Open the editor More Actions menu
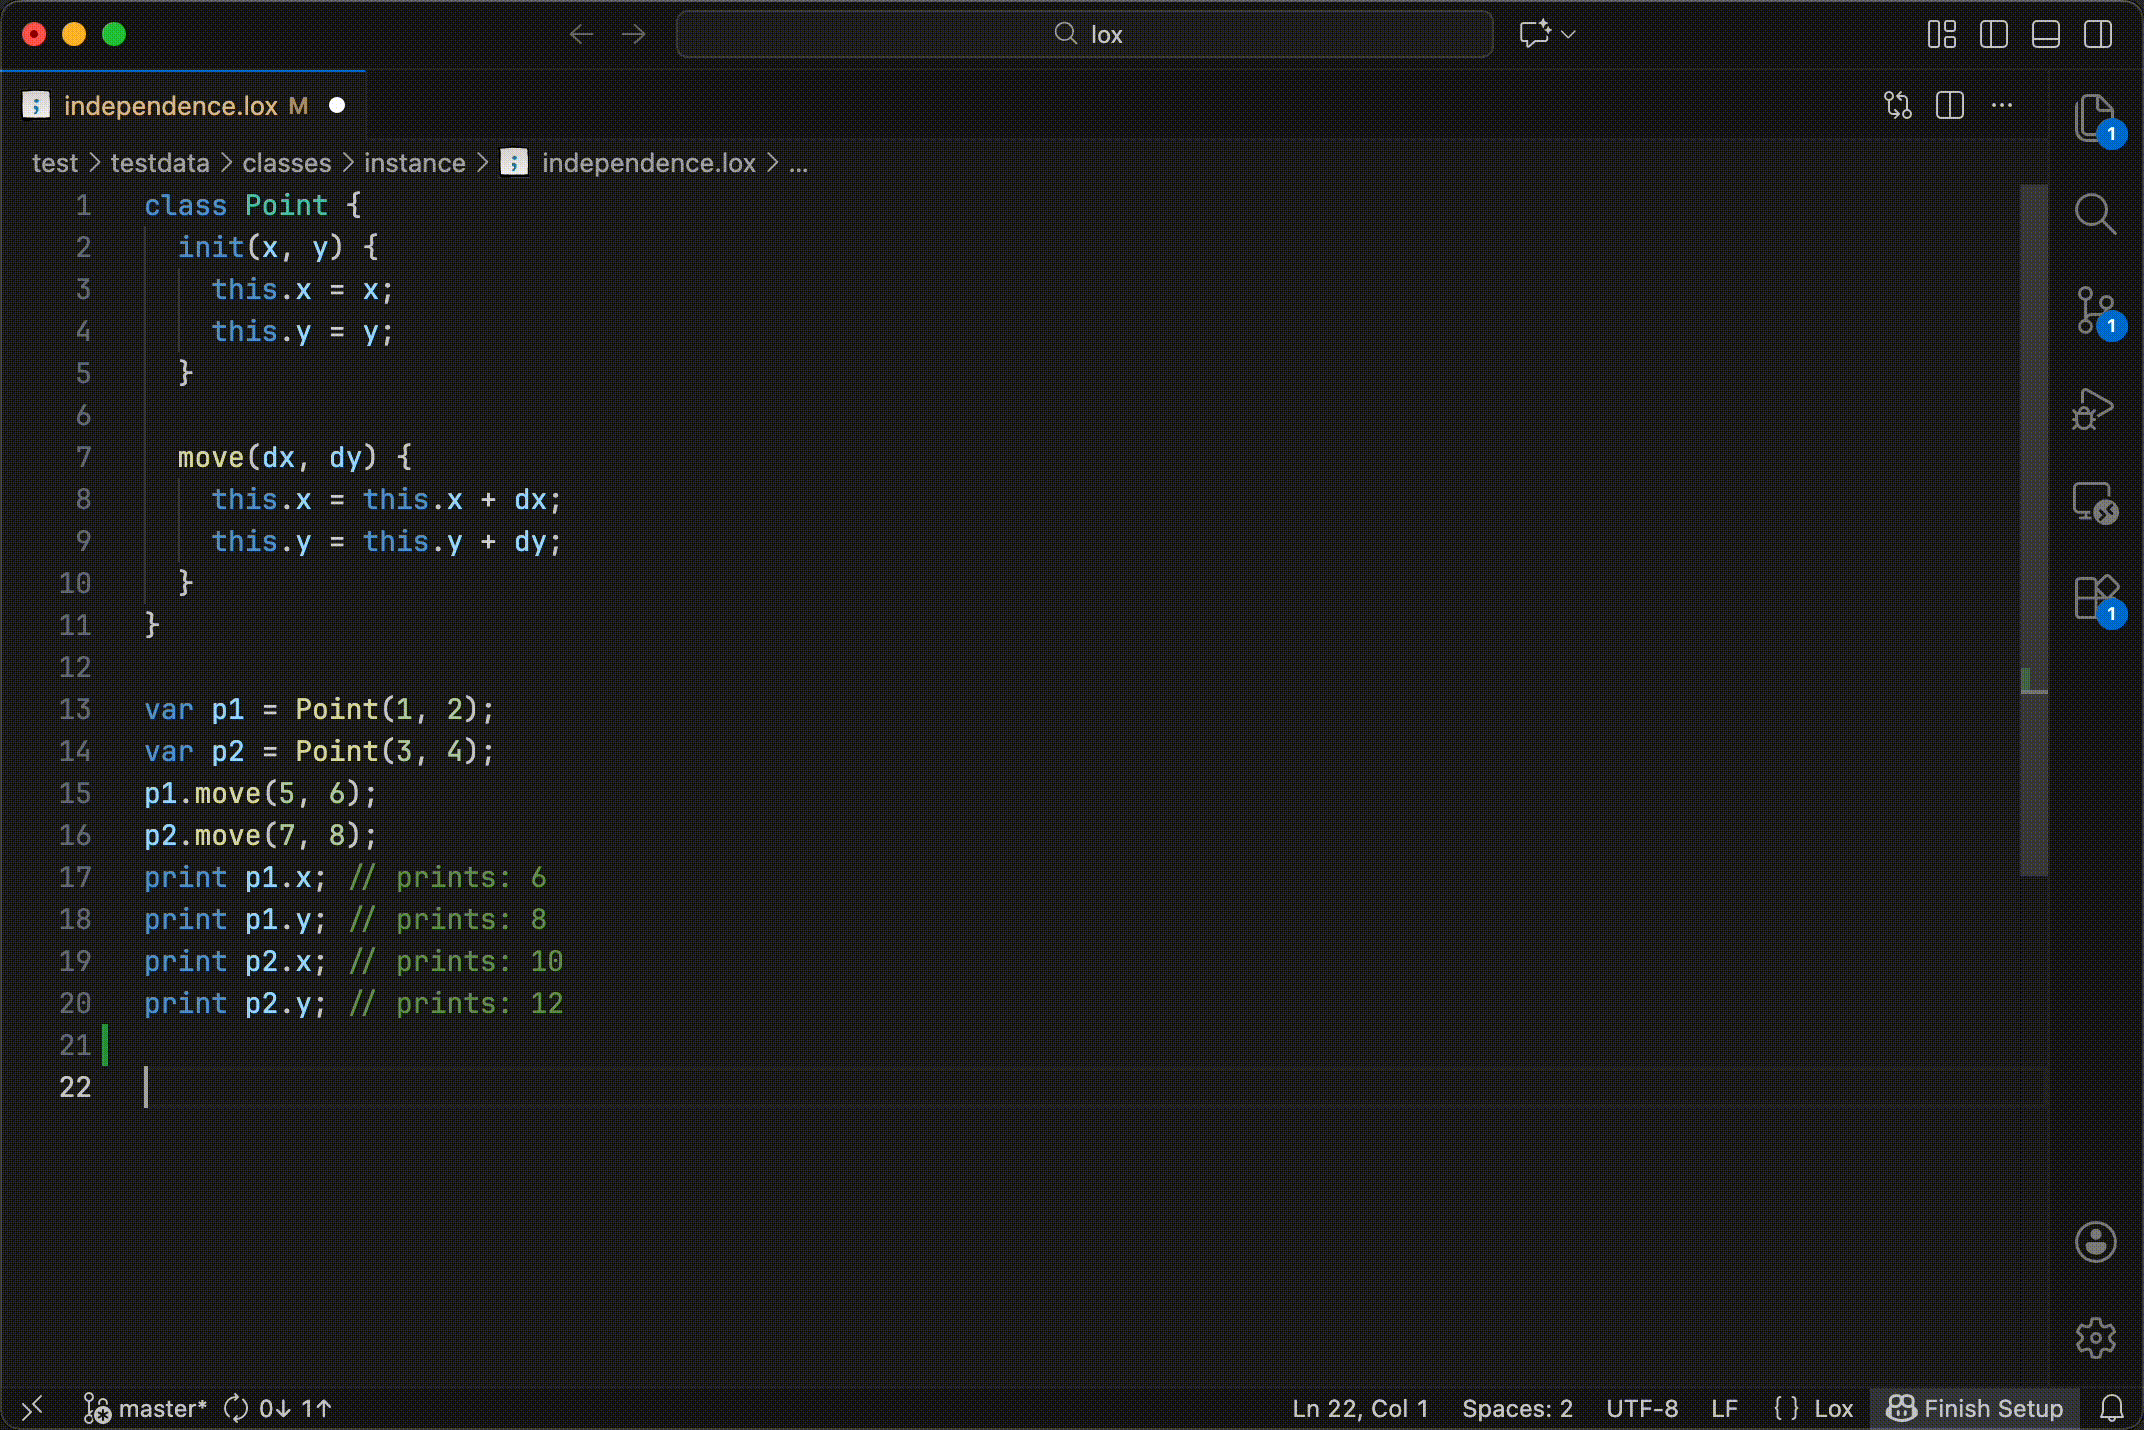This screenshot has height=1430, width=2144. pyautogui.click(x=2002, y=105)
